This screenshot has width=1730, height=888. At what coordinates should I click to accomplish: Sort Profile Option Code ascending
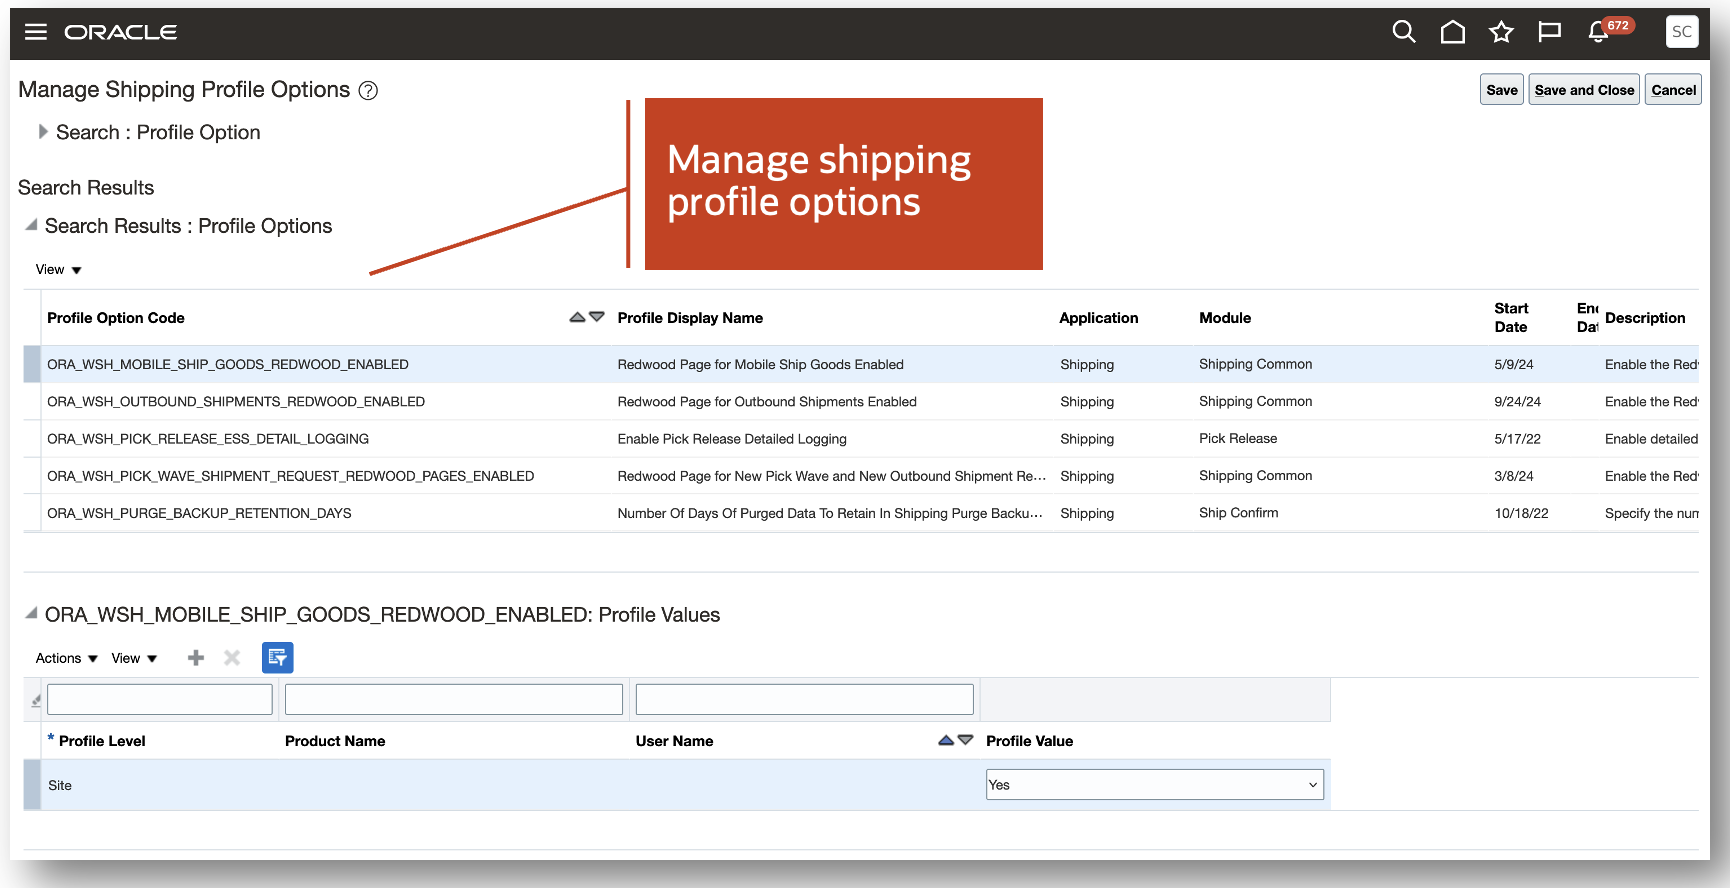tap(577, 317)
